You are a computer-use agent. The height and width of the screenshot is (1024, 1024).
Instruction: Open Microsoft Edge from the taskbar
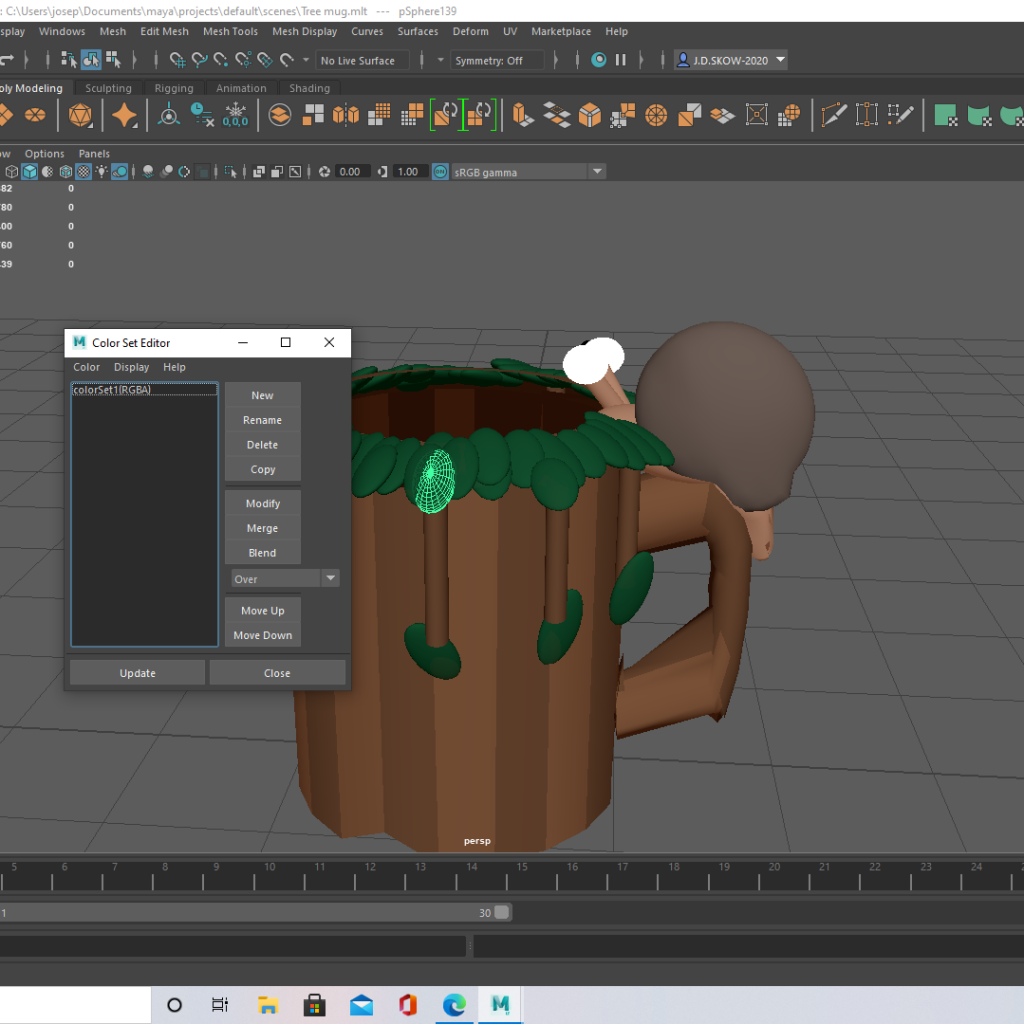click(454, 1005)
